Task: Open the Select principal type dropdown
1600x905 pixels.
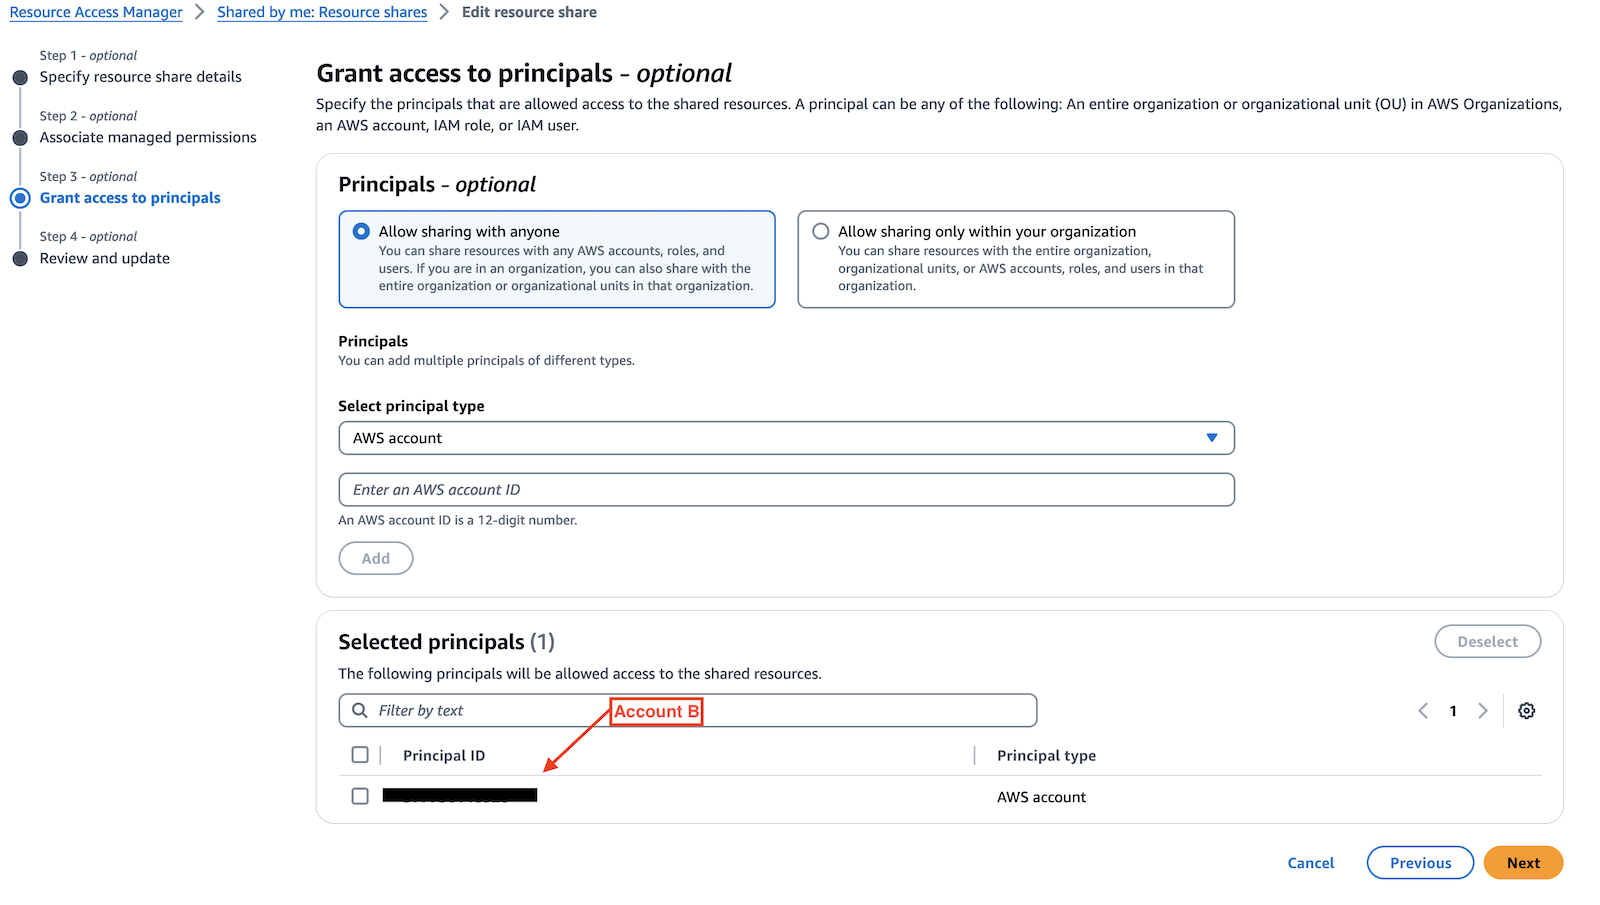Action: pyautogui.click(x=786, y=438)
